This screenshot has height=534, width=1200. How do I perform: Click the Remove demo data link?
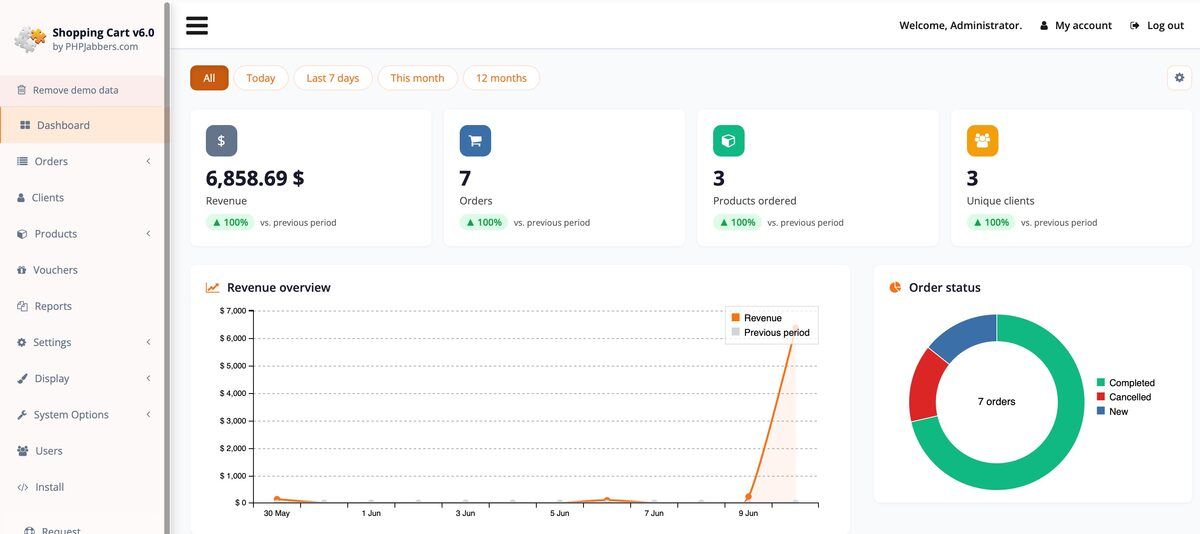pyautogui.click(x=75, y=90)
